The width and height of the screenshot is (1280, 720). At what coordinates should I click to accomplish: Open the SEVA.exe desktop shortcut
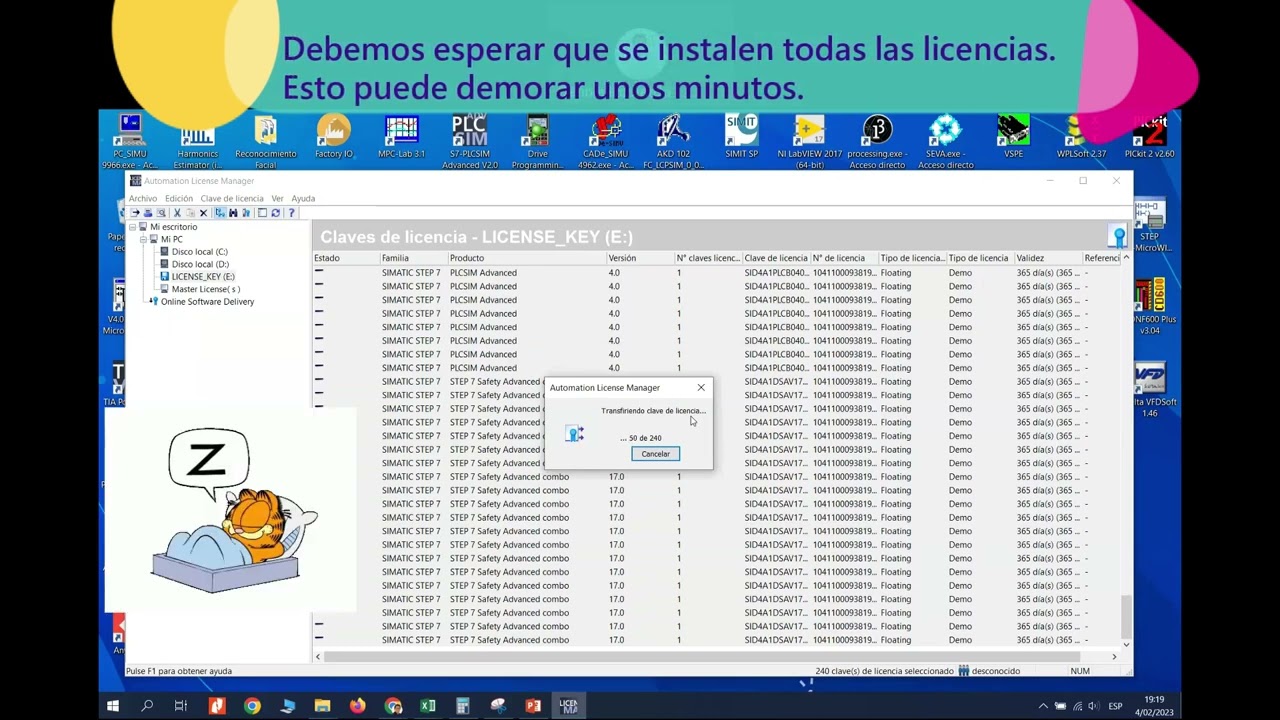(945, 141)
